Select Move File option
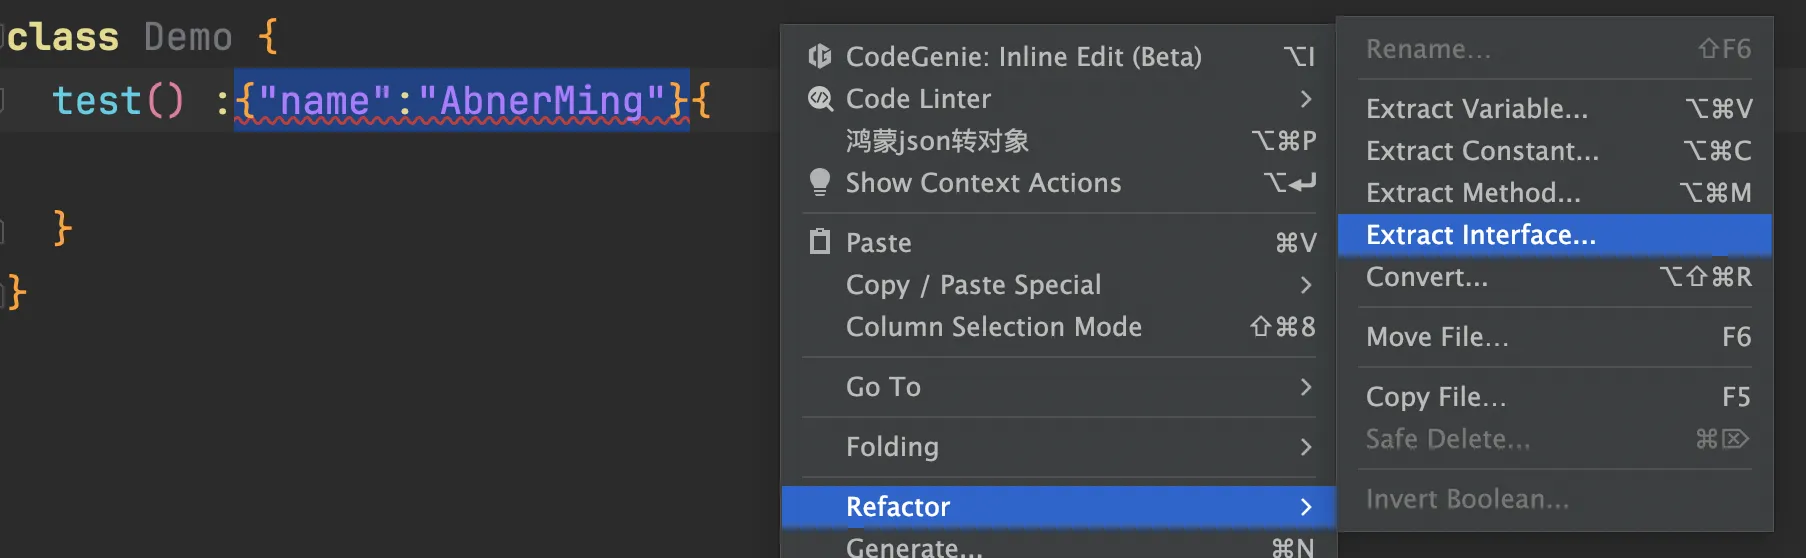The height and width of the screenshot is (558, 1806). (x=1437, y=337)
